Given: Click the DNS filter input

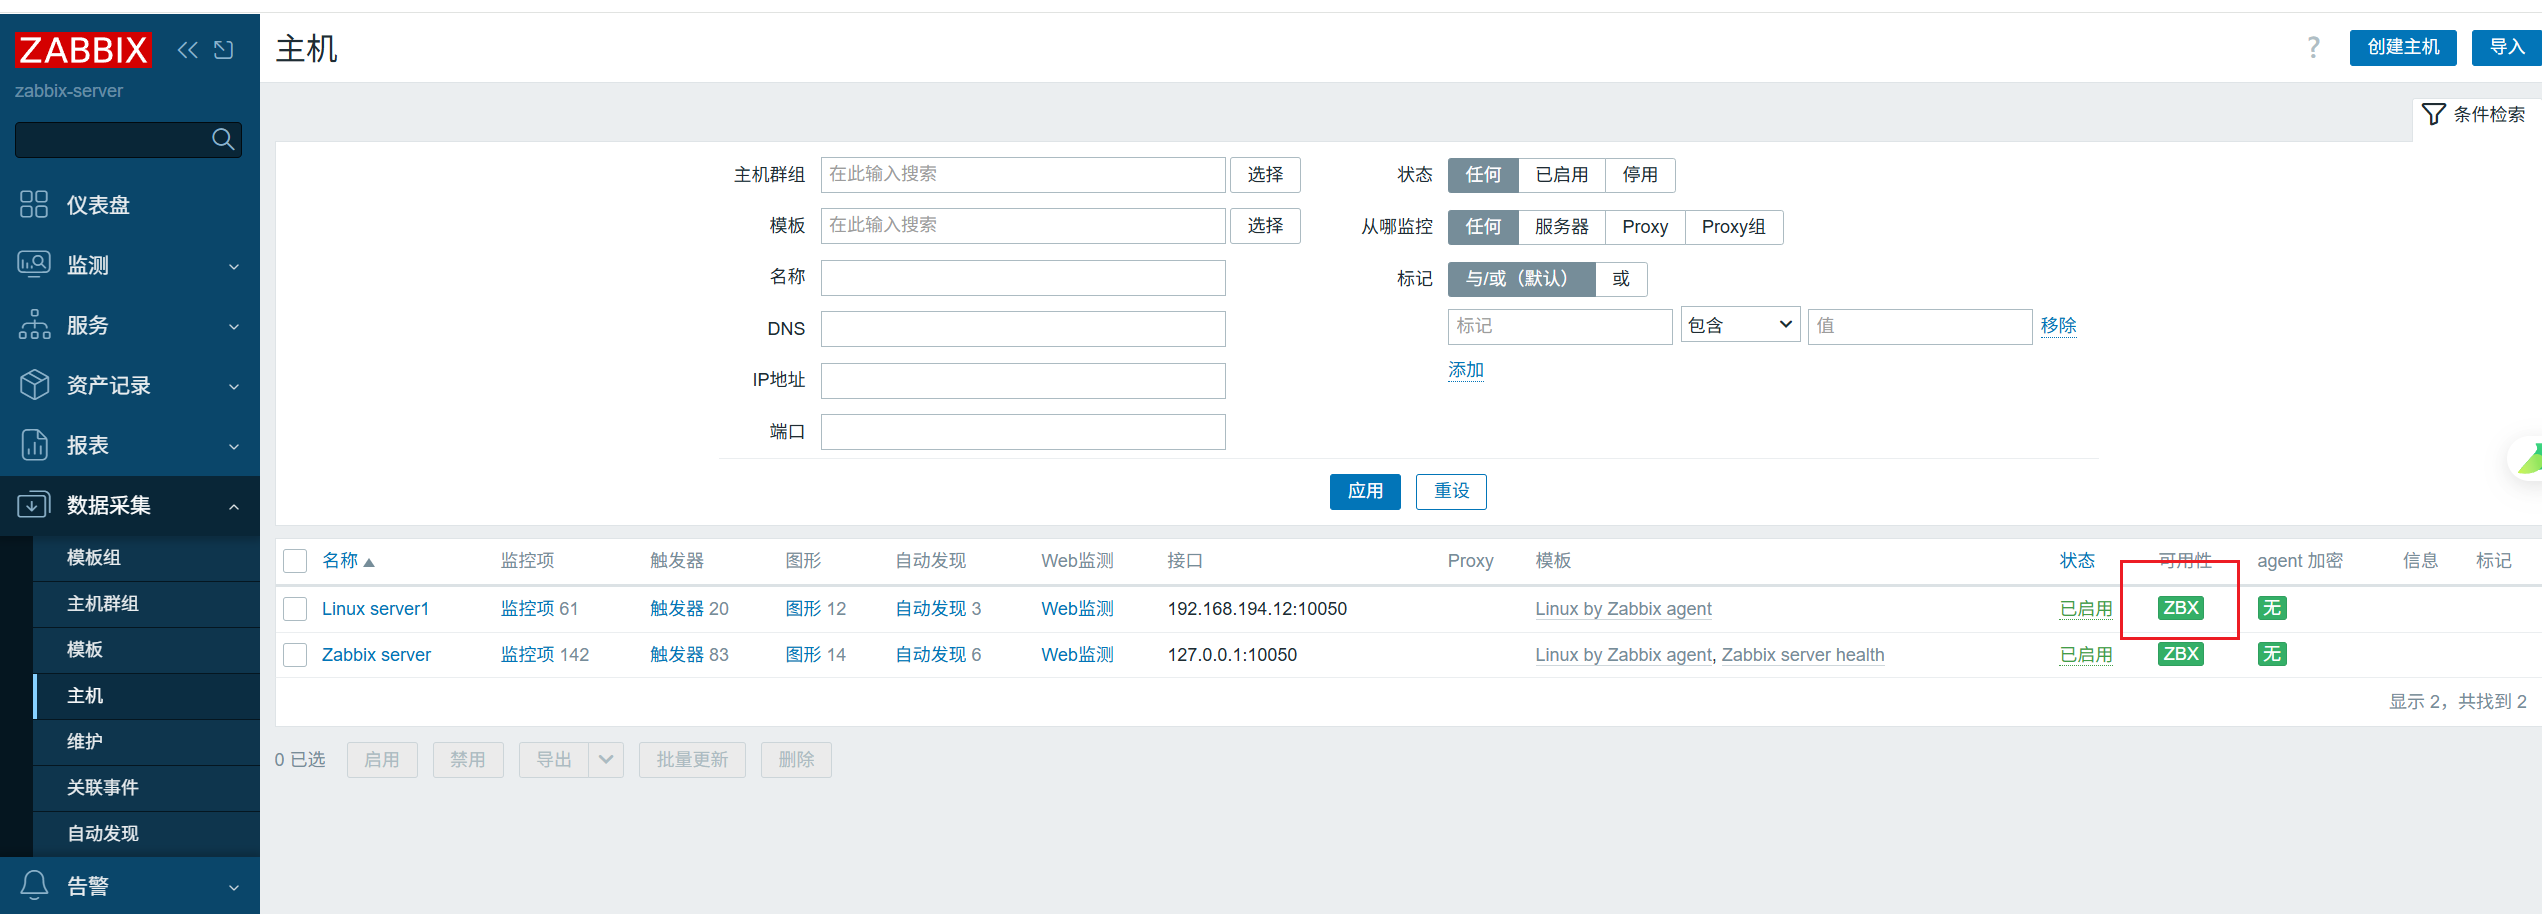Looking at the screenshot, I should (1023, 329).
